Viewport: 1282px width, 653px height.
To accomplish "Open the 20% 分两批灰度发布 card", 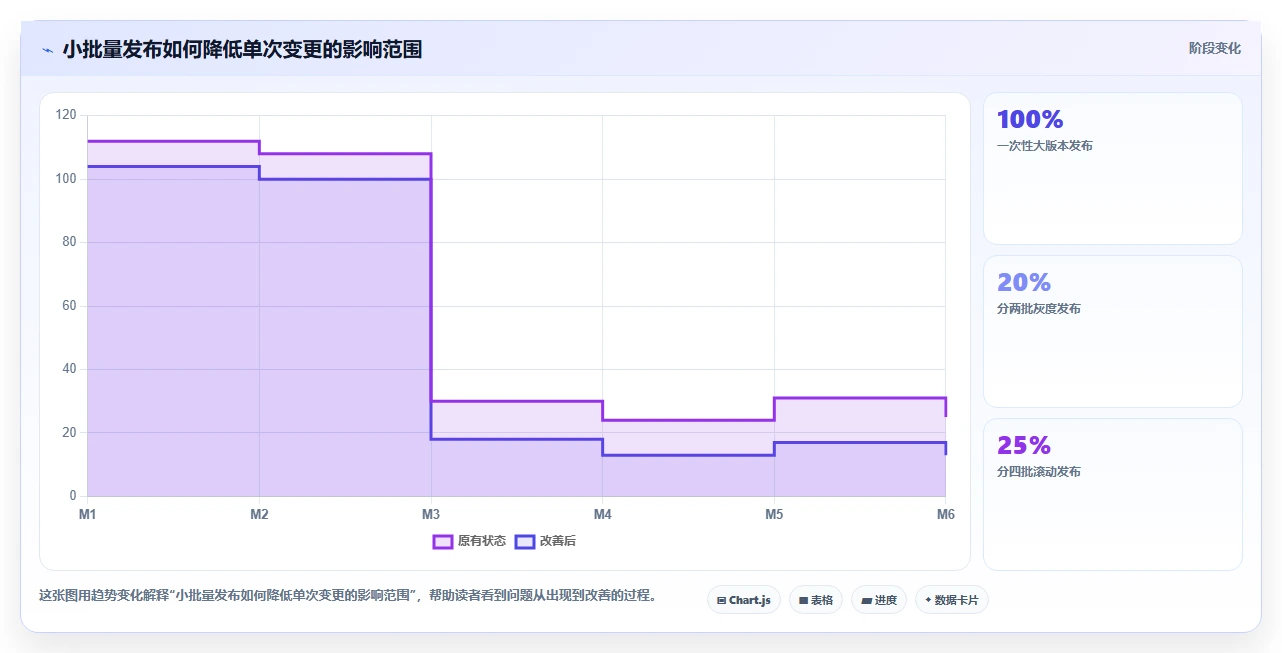I will (1113, 332).
